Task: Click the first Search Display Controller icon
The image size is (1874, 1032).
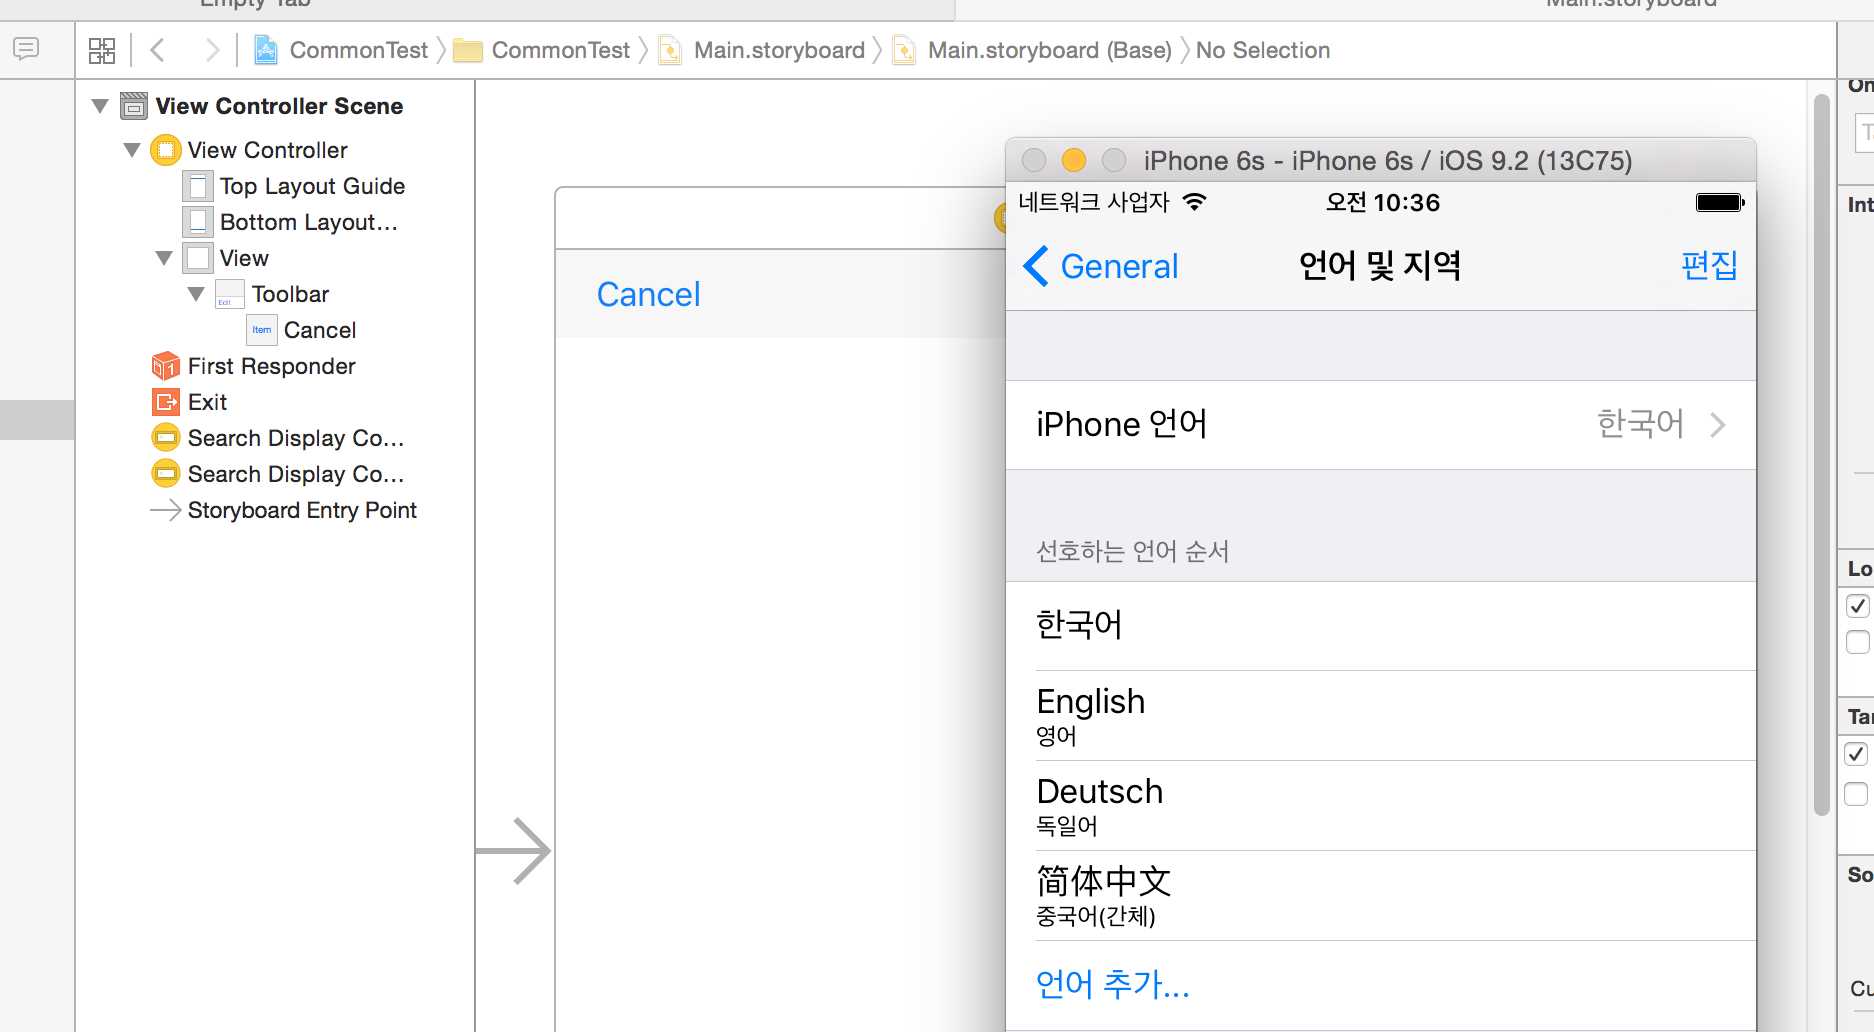Action: click(166, 438)
